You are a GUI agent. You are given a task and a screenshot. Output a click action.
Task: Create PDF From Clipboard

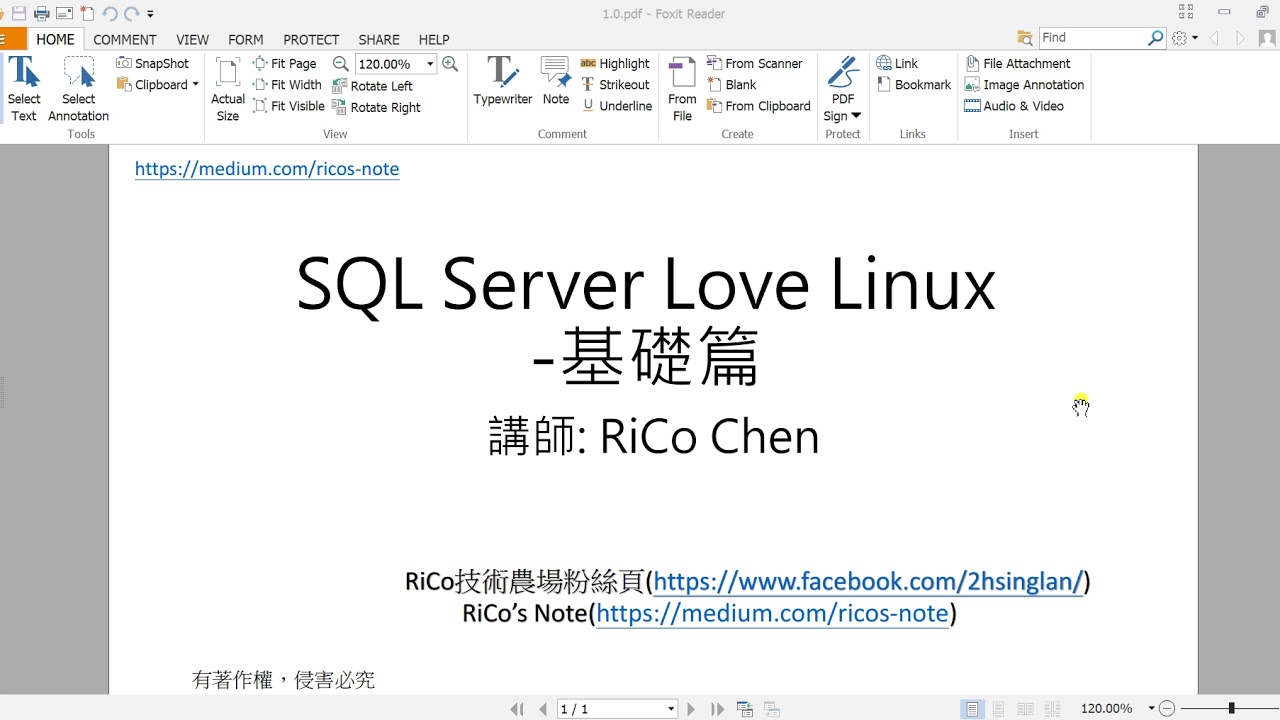pyautogui.click(x=758, y=106)
